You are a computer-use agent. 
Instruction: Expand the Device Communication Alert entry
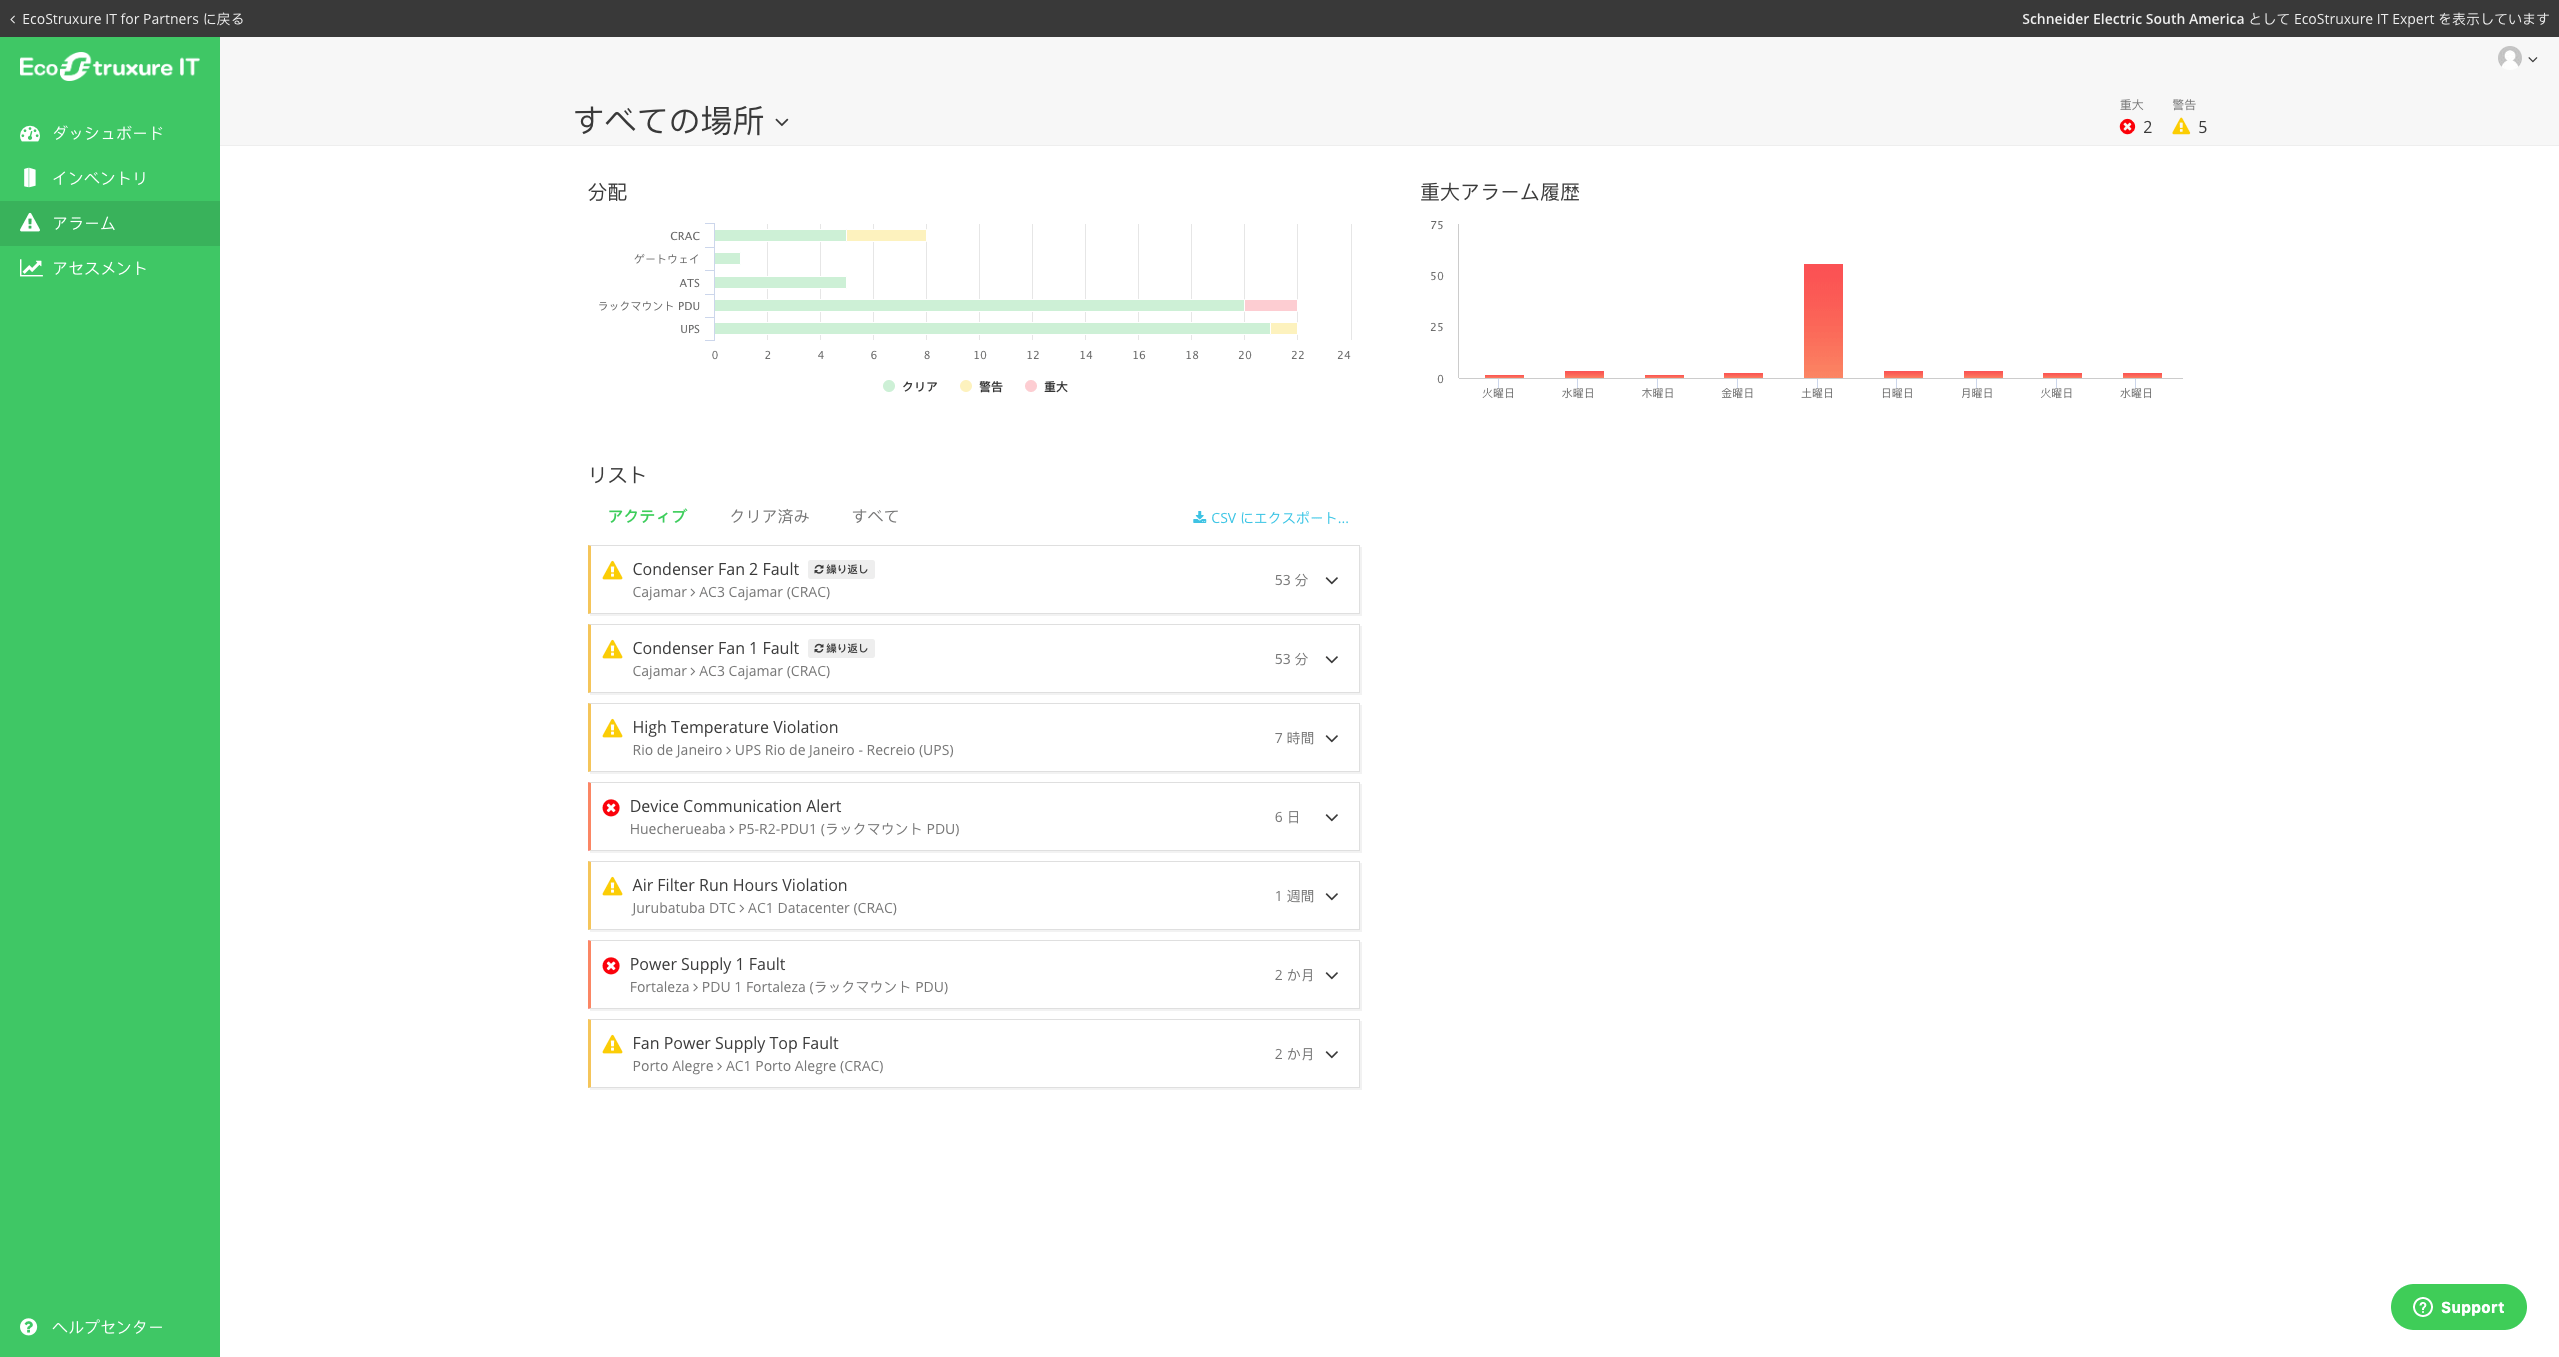pos(1331,817)
